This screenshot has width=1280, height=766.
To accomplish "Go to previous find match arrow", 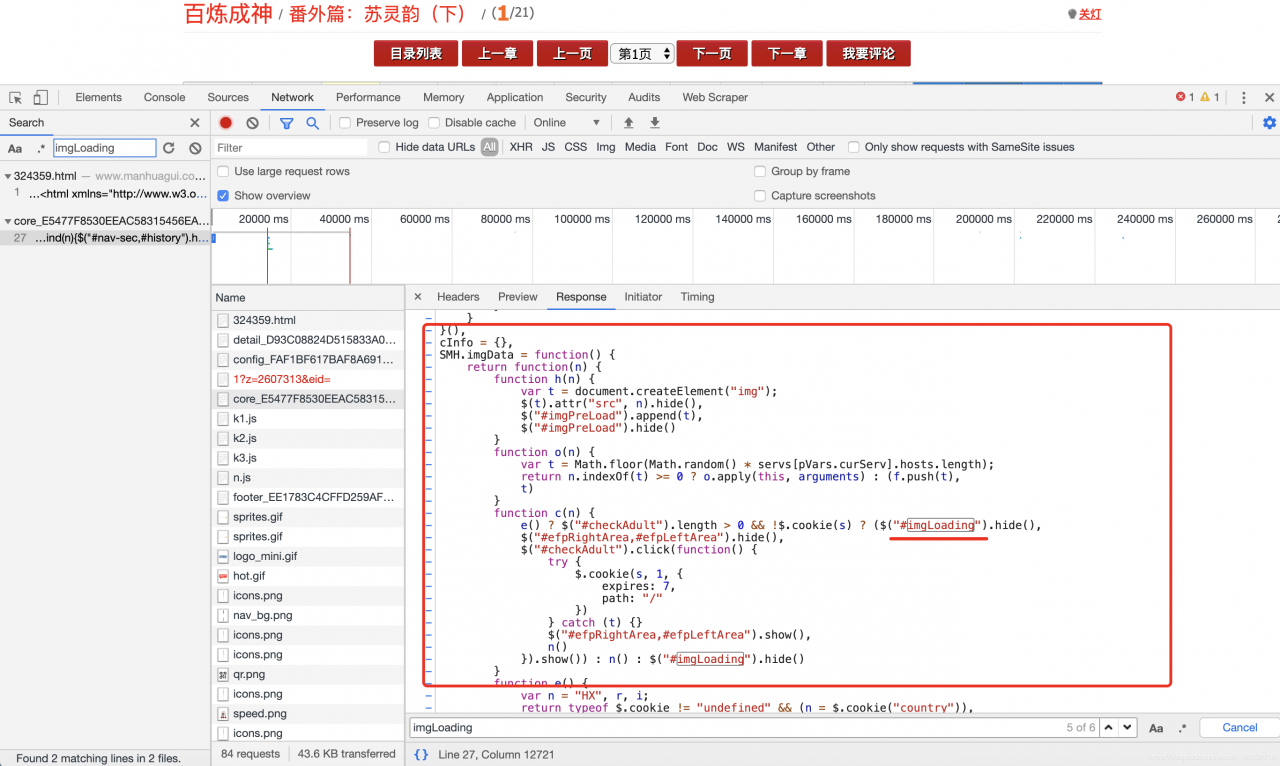I will 1107,727.
